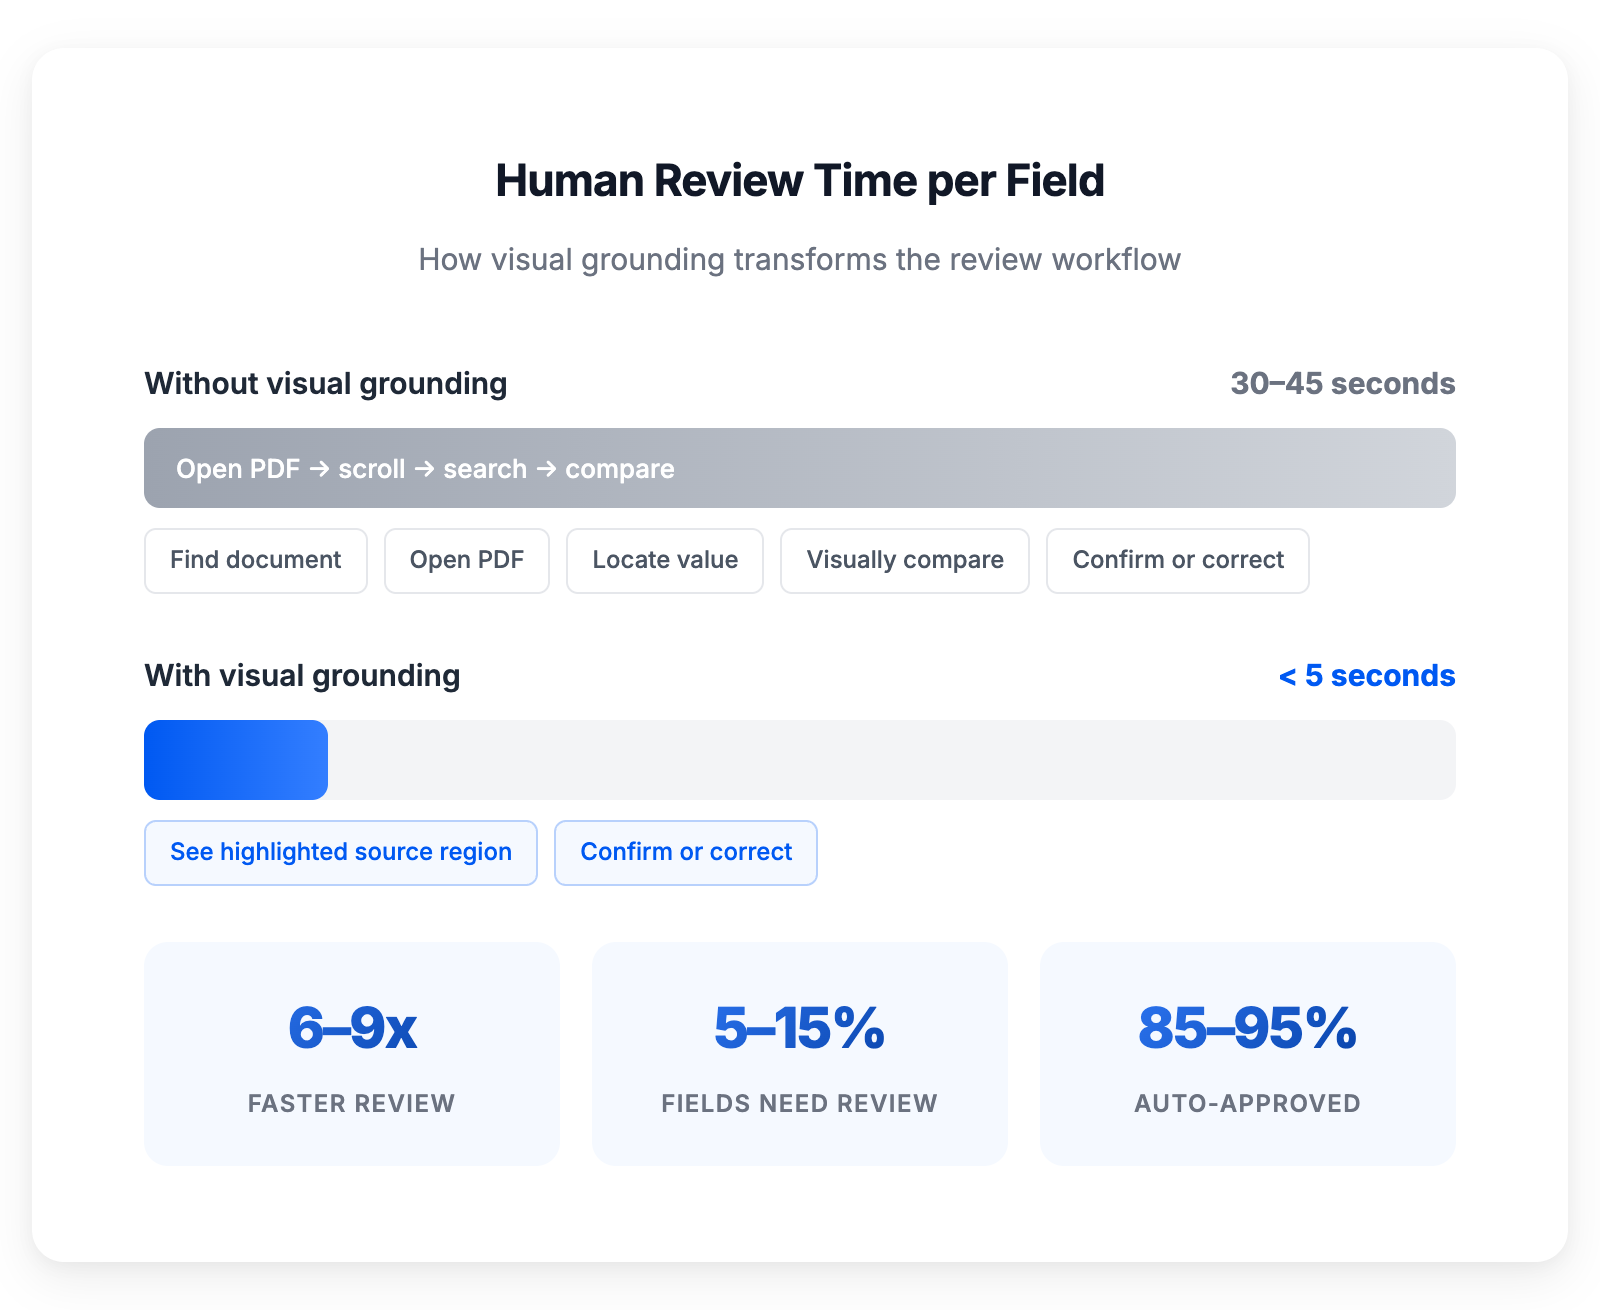Click the AUTO-APPROVED caption
1600x1310 pixels.
pos(1248,1103)
